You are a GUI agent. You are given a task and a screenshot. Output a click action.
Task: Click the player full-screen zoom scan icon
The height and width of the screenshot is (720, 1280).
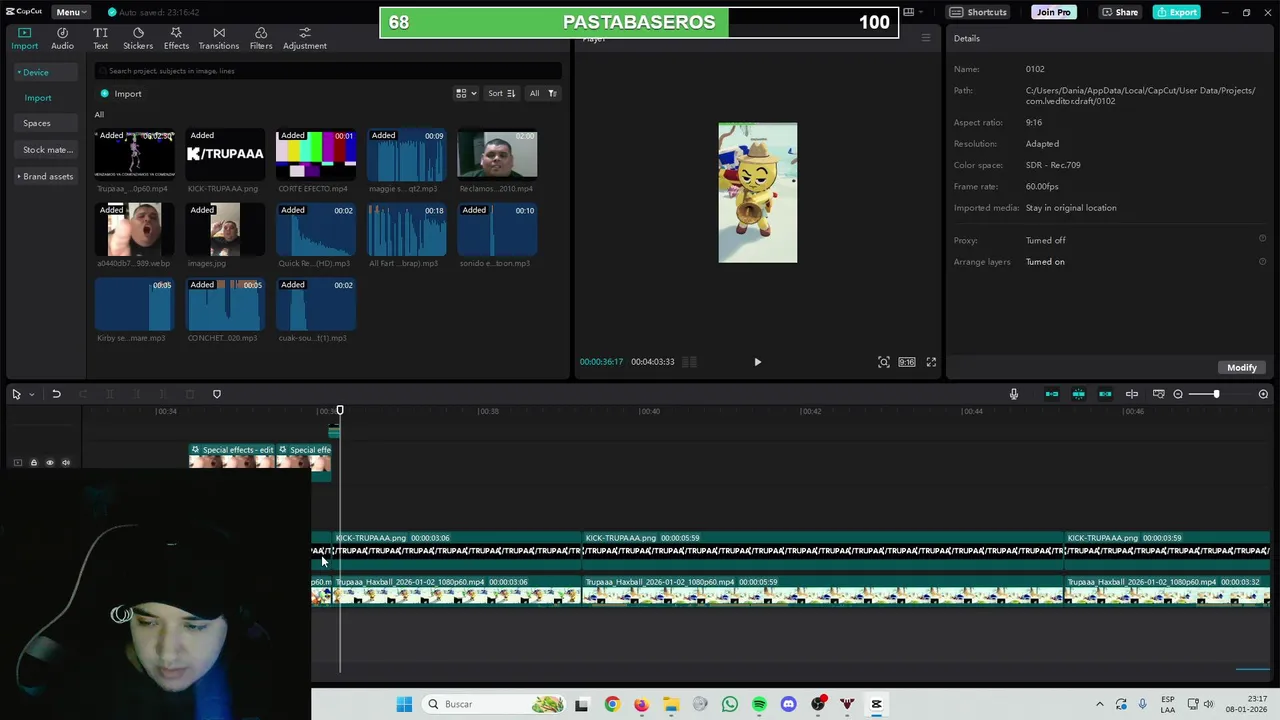point(884,362)
